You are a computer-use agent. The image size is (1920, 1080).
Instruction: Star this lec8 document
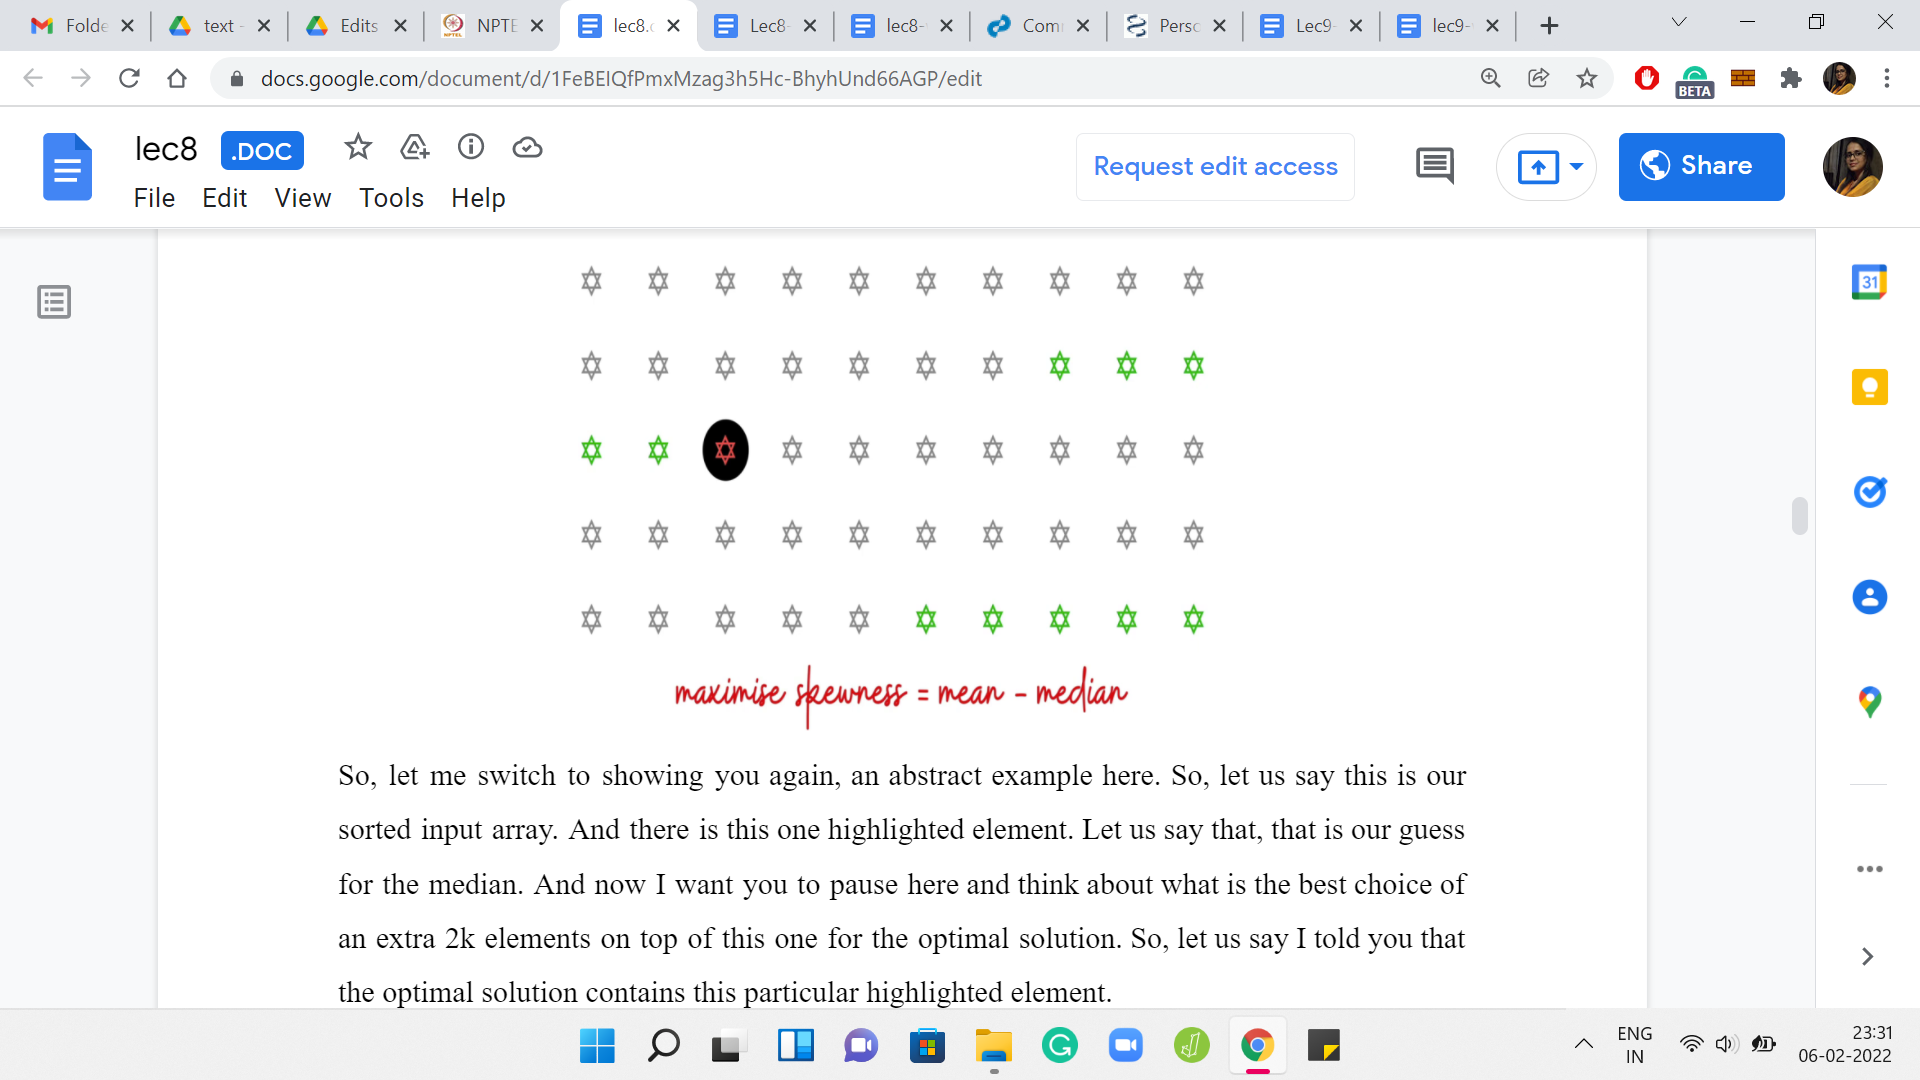[x=357, y=148]
